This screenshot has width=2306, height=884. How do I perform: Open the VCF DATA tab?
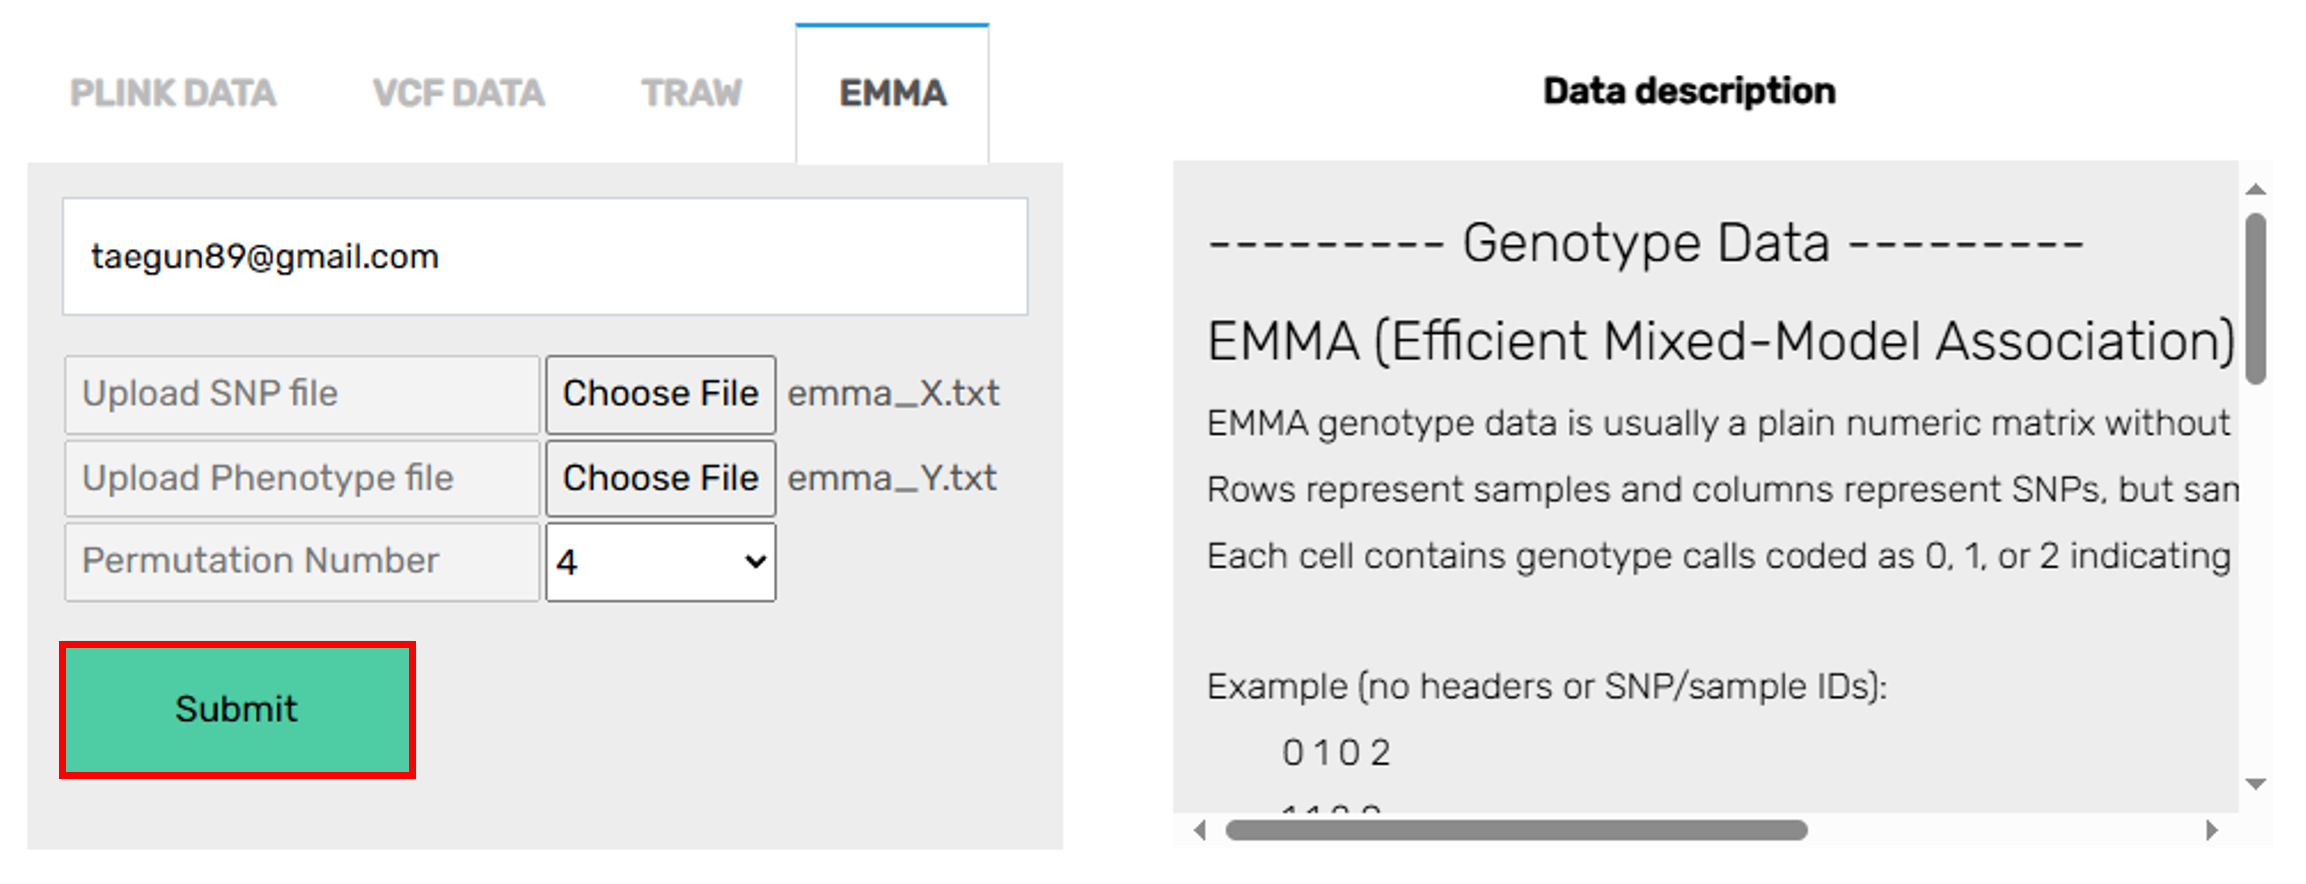458,94
